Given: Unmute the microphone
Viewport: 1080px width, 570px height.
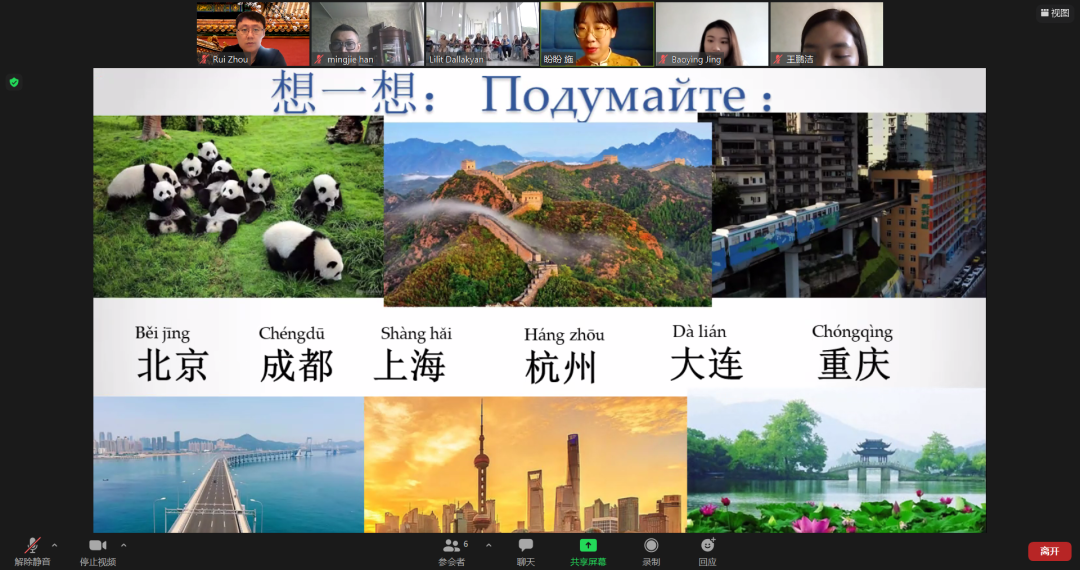Looking at the screenshot, I should pos(32,551).
